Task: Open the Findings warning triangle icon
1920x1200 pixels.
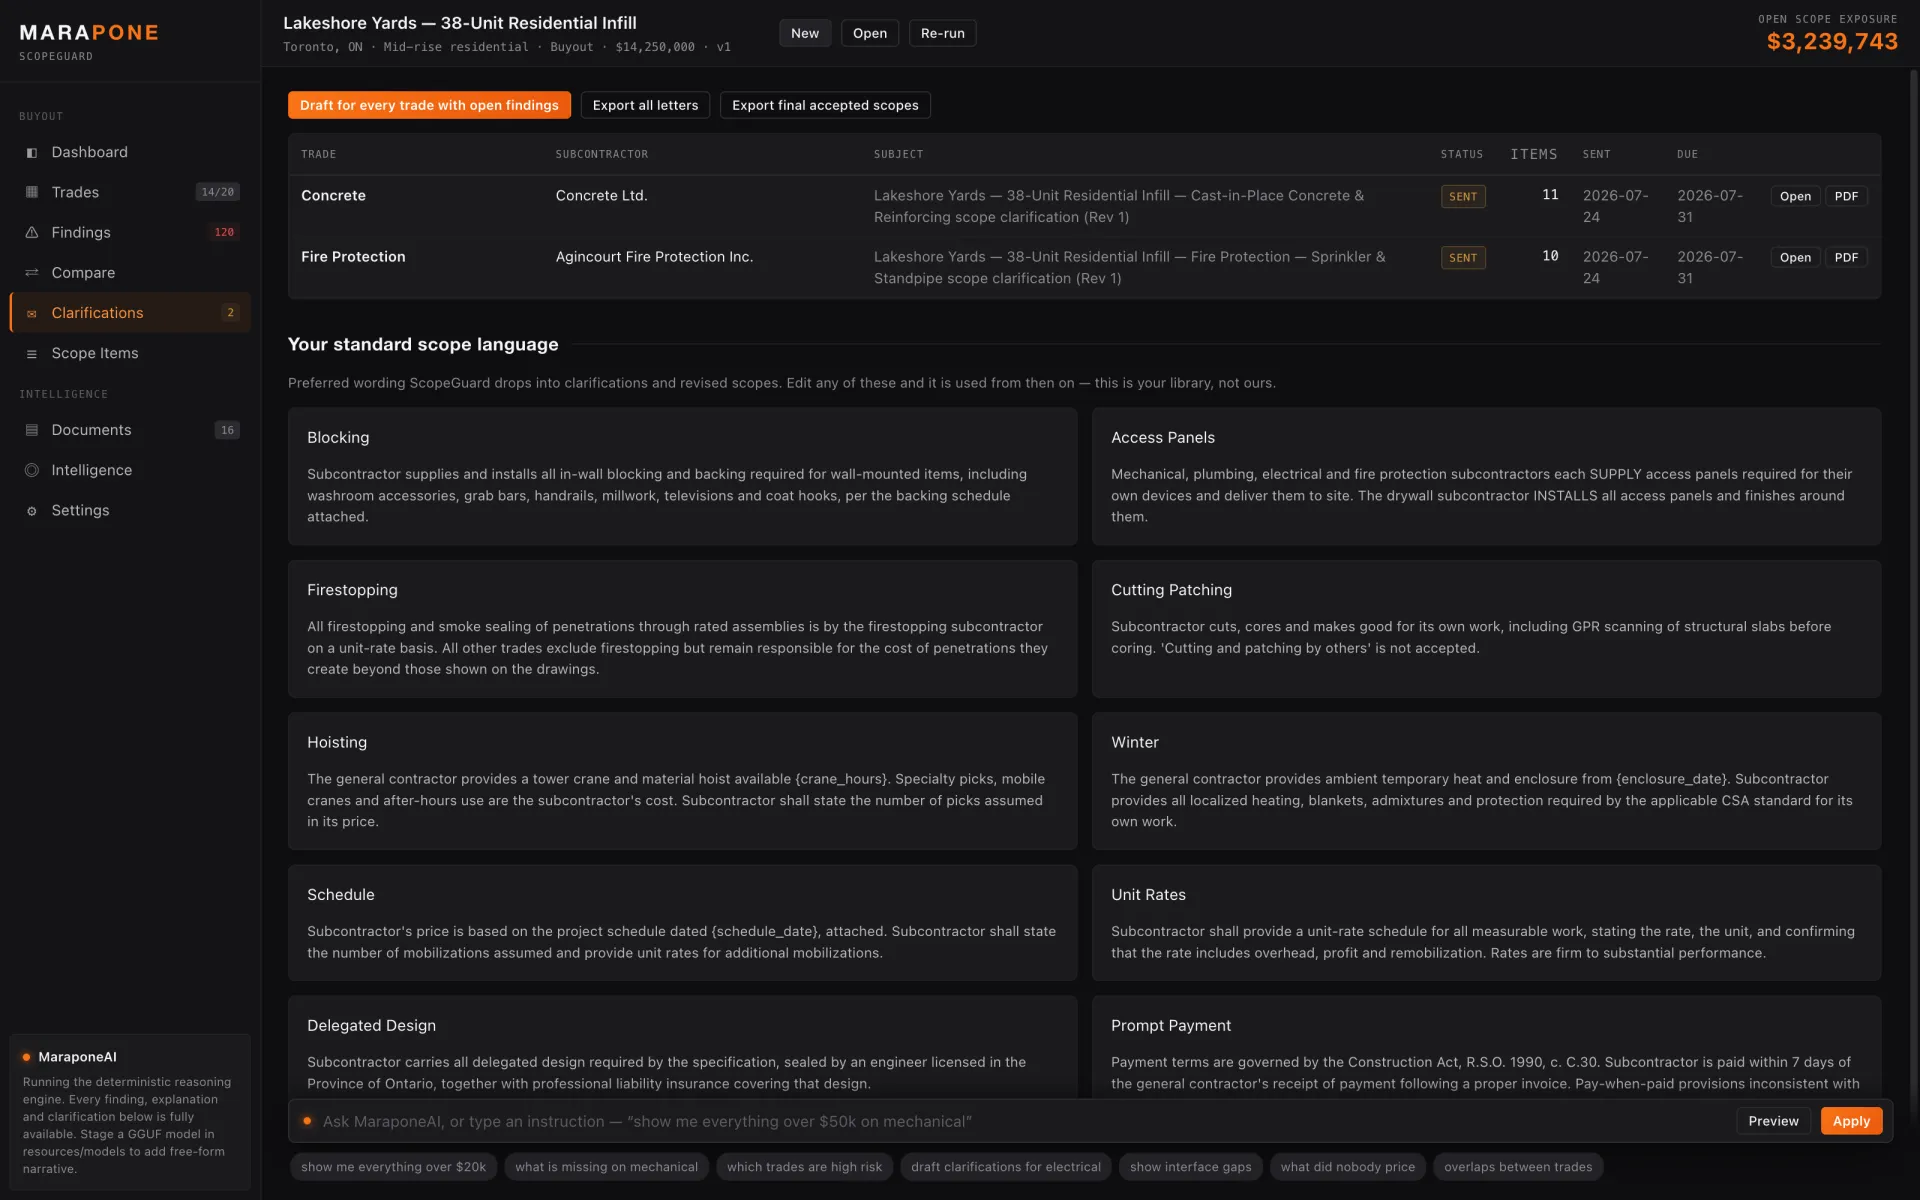Action: (x=32, y=233)
